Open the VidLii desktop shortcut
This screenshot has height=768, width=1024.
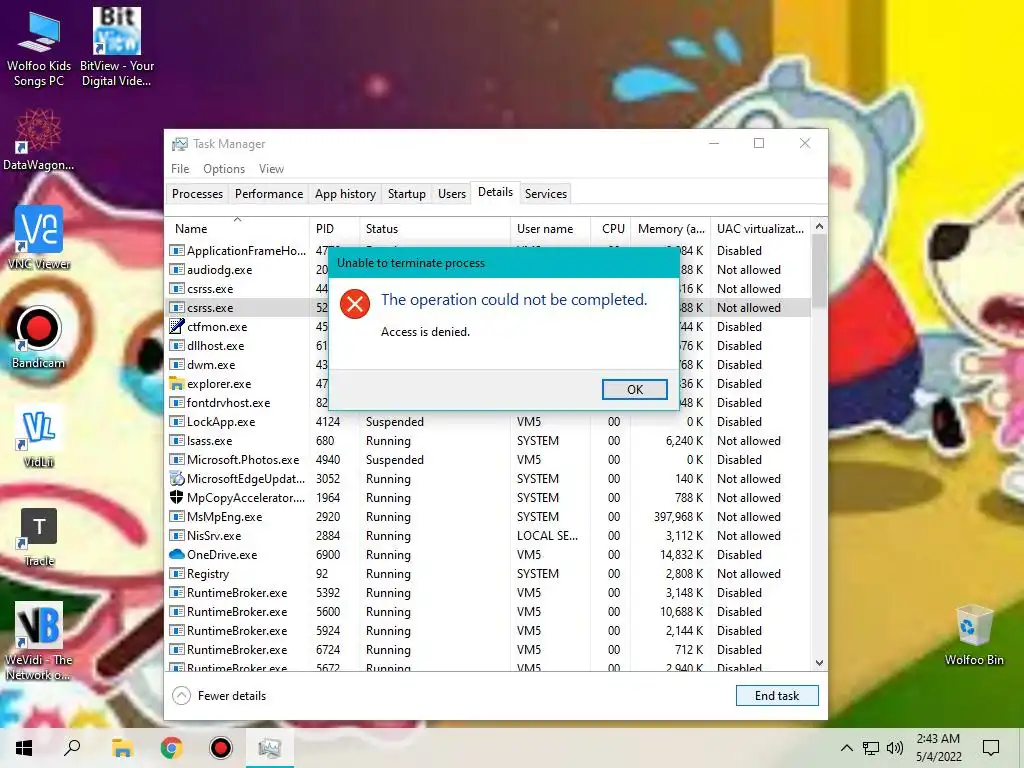coord(39,436)
